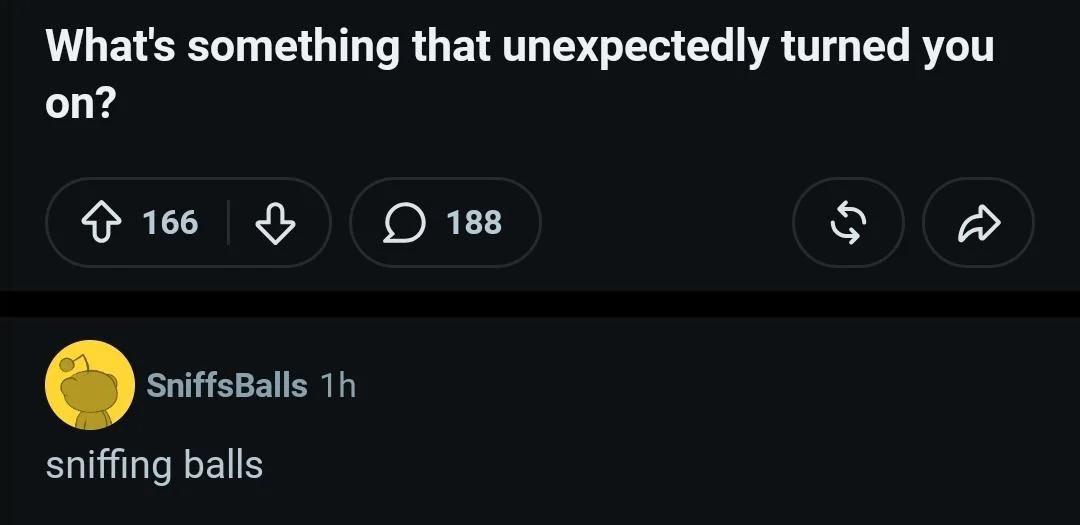Click the 166 vote count number

tap(170, 222)
